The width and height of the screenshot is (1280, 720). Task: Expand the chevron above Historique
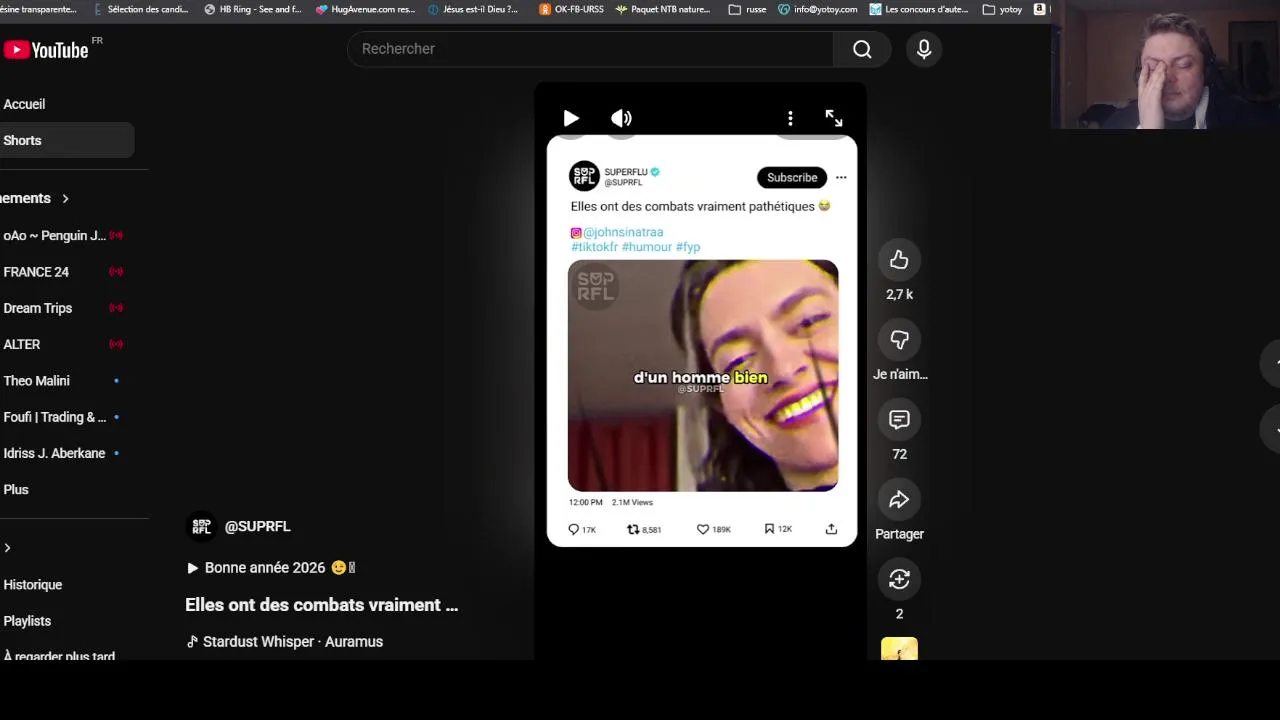coord(8,548)
